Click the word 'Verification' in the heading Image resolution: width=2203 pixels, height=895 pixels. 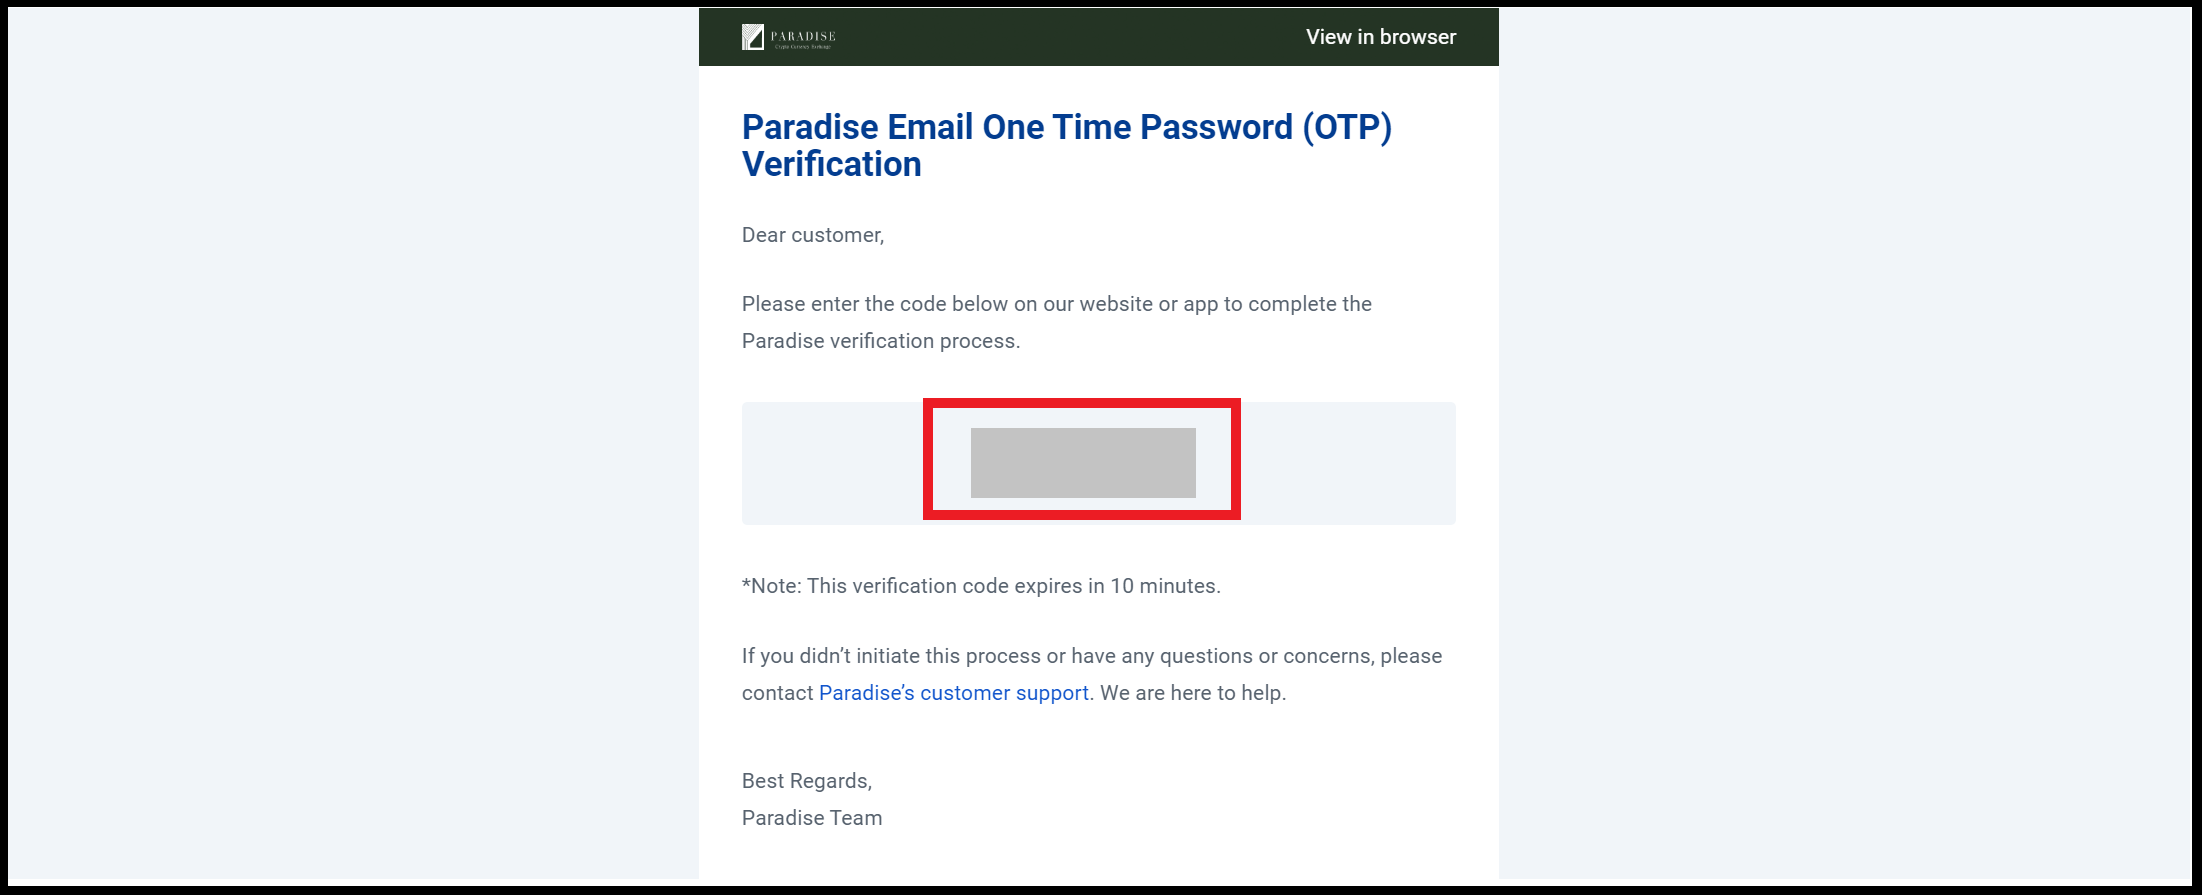(832, 165)
